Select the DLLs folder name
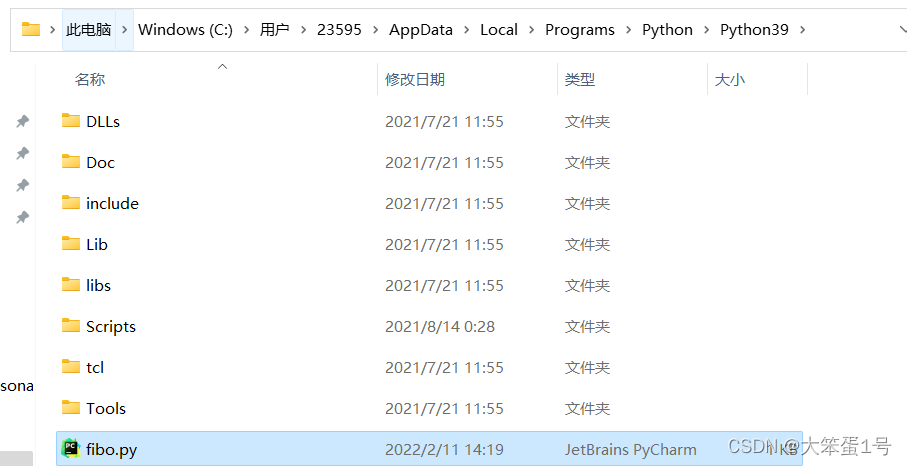This screenshot has height=466, width=907. pos(103,121)
